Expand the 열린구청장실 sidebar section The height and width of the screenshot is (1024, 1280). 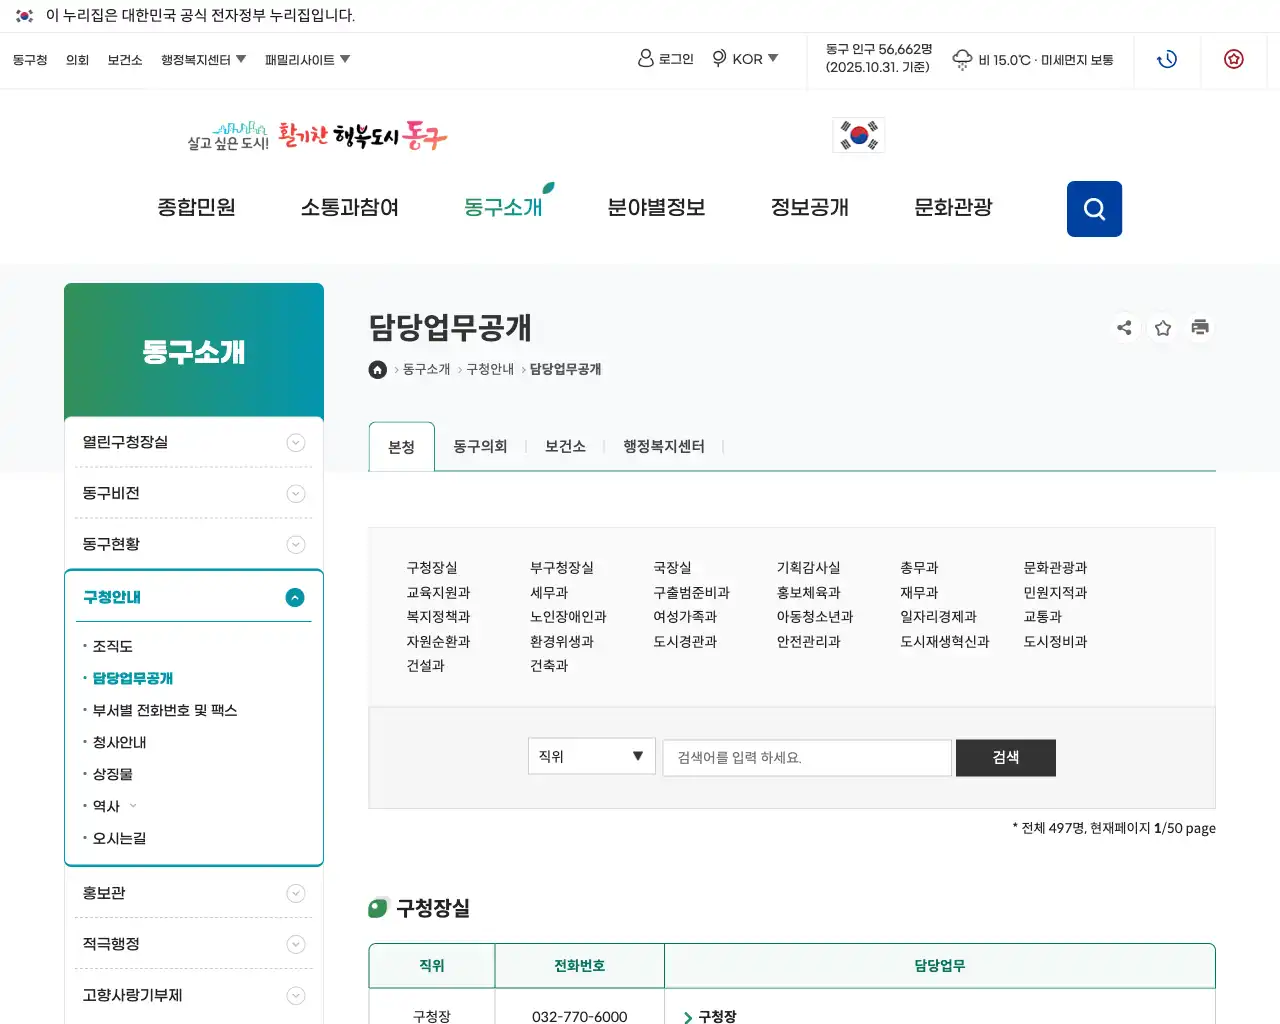point(295,442)
